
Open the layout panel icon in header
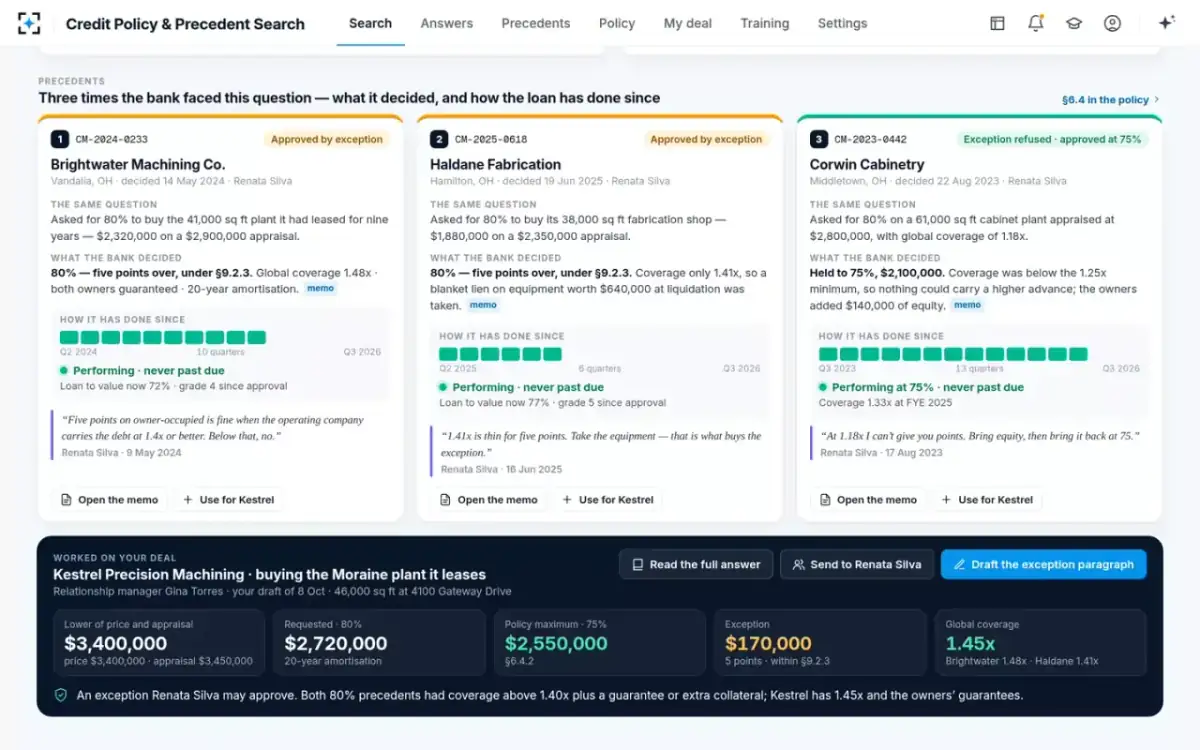[997, 23]
